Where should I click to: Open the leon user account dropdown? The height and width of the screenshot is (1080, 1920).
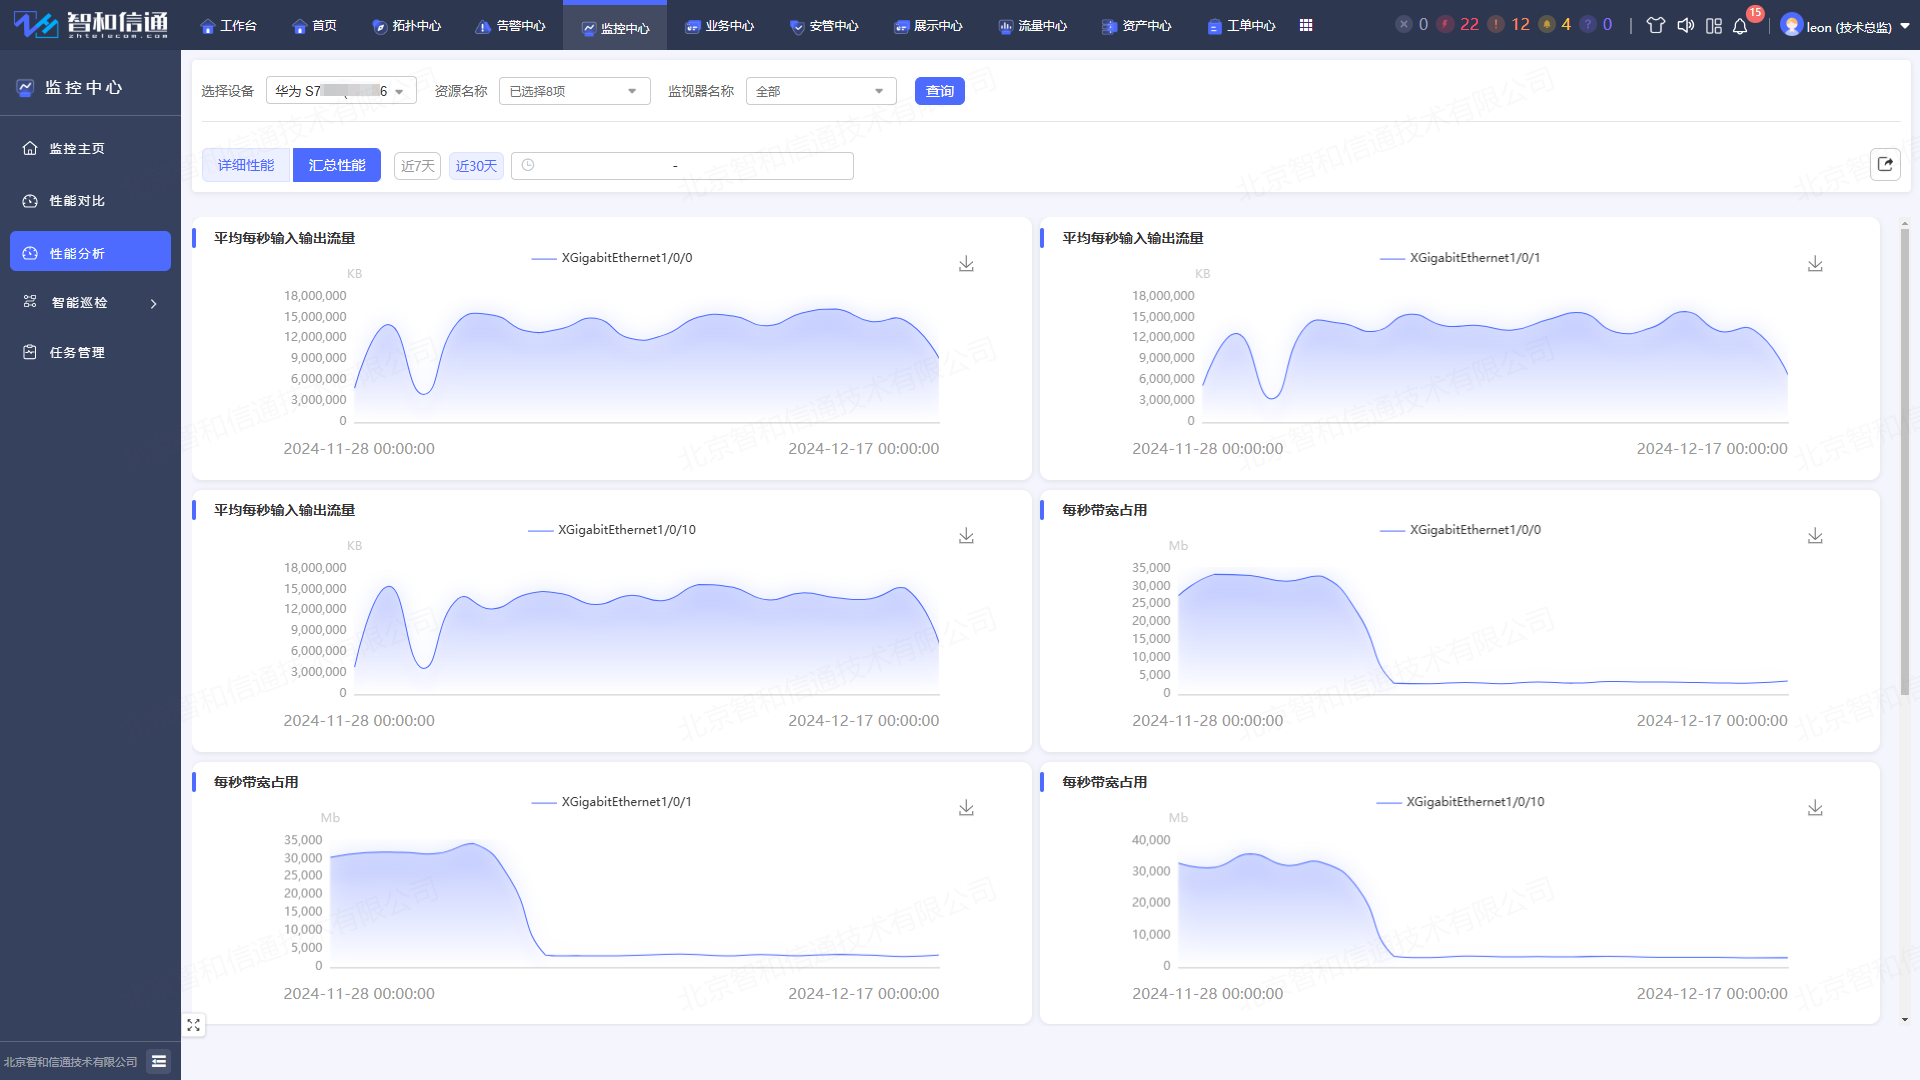click(1845, 26)
